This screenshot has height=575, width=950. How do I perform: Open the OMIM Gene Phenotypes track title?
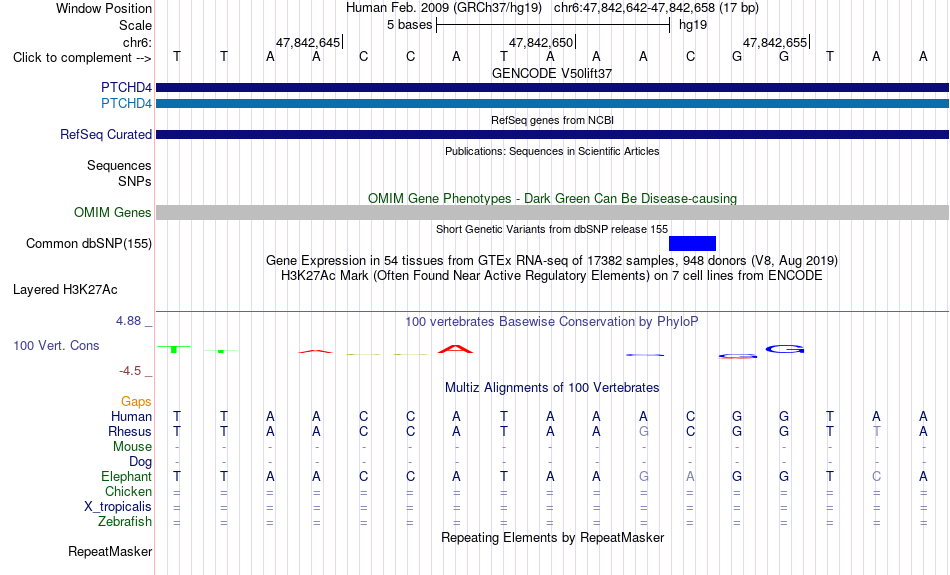click(x=552, y=199)
